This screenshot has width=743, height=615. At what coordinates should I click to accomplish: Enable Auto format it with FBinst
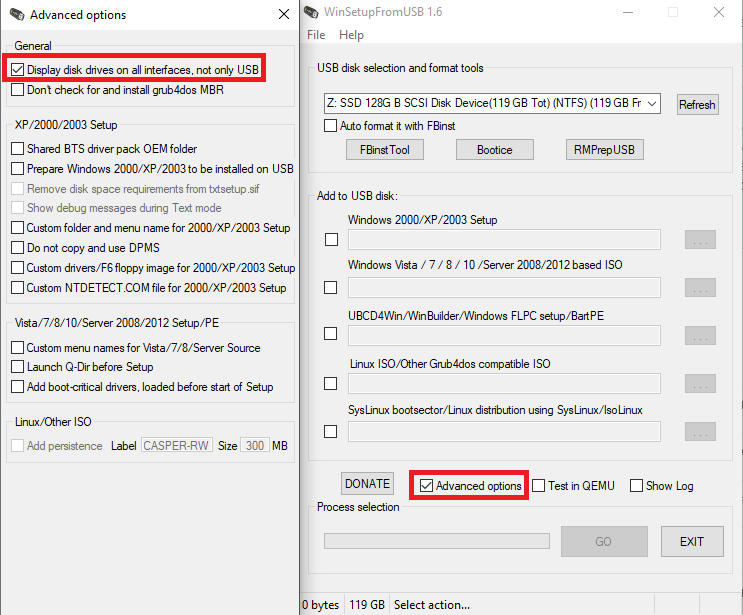tap(330, 126)
